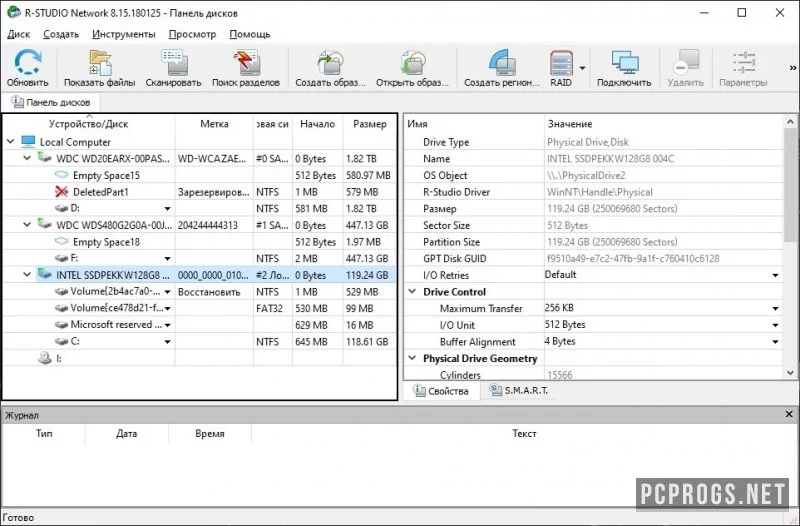Collapse Physical Drive Geometry section

(412, 358)
